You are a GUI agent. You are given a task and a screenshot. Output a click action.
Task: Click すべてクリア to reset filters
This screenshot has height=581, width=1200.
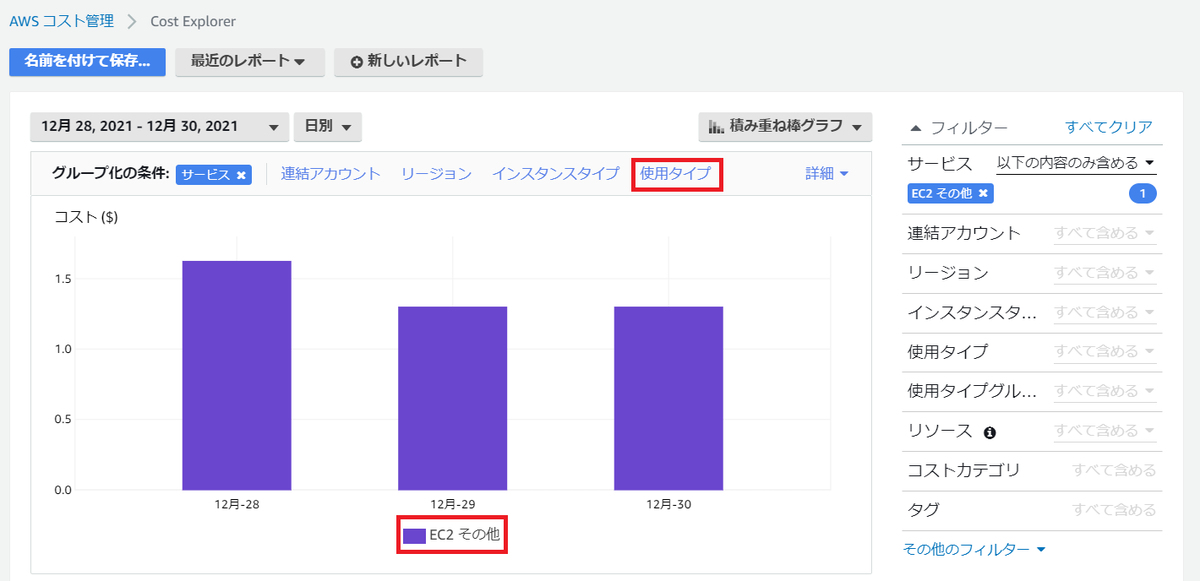point(1109,127)
